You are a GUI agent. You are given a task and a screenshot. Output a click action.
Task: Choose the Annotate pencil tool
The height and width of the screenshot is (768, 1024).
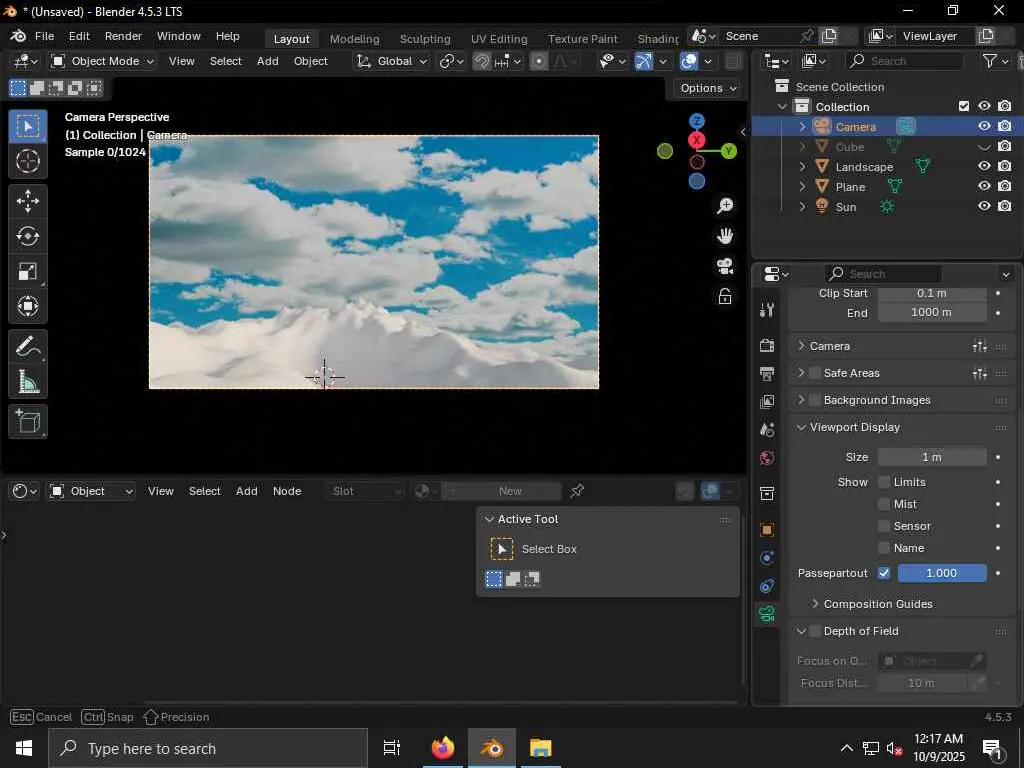coord(28,346)
